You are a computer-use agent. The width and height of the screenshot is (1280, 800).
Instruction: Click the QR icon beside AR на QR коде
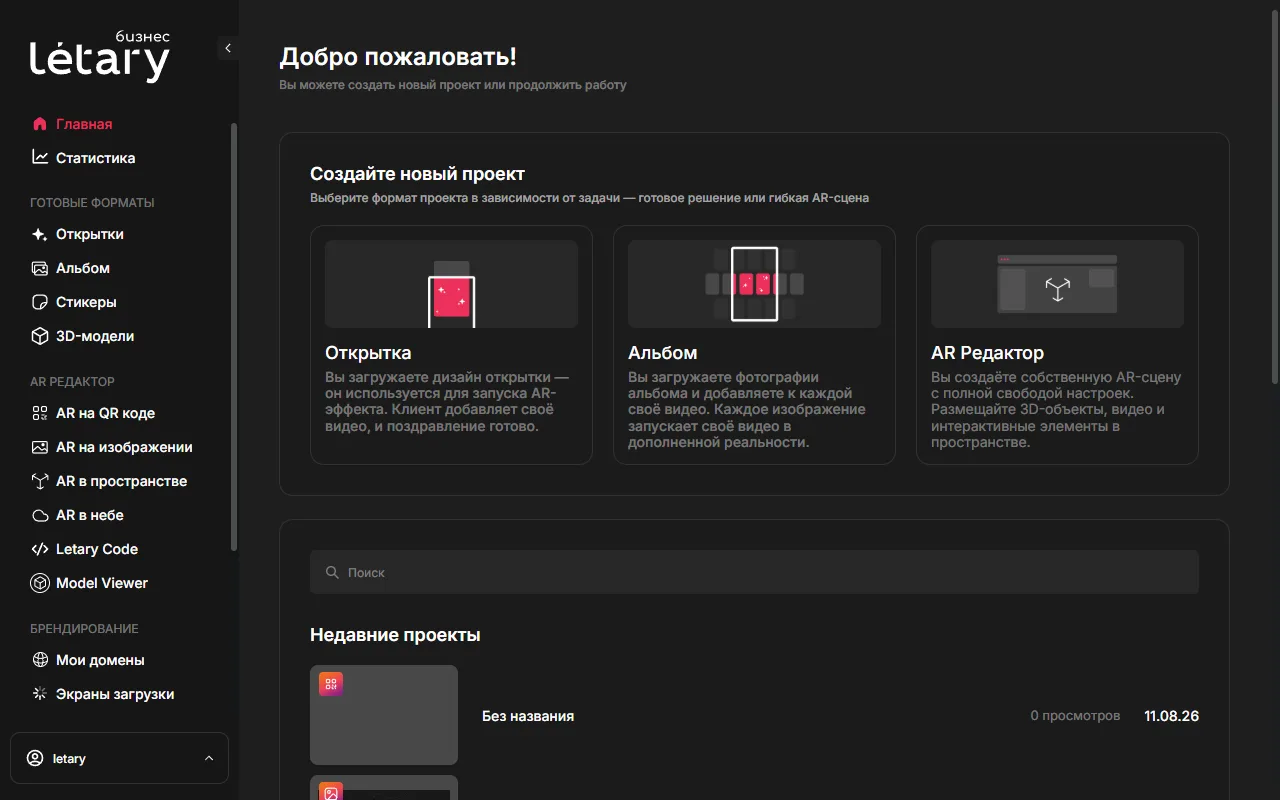40,413
